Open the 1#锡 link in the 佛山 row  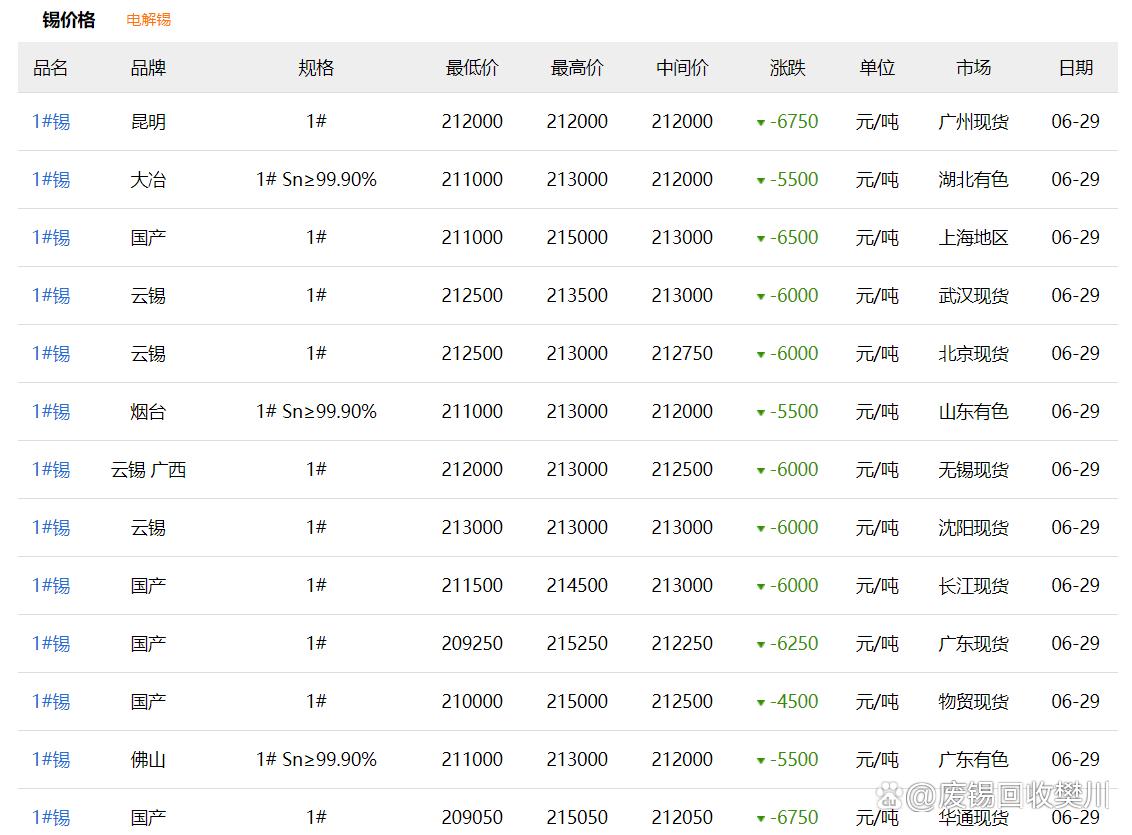tap(51, 759)
